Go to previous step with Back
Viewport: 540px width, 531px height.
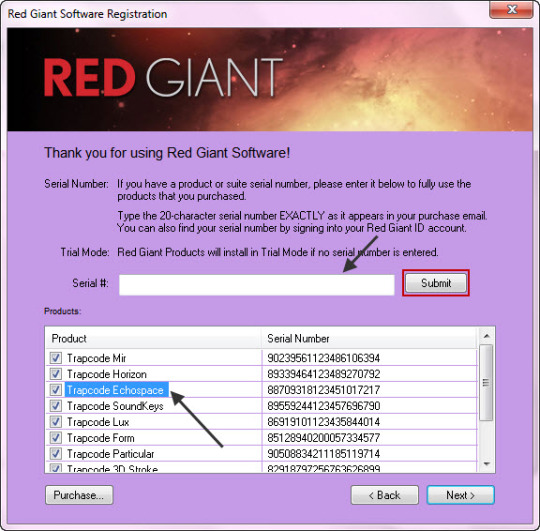coord(385,495)
